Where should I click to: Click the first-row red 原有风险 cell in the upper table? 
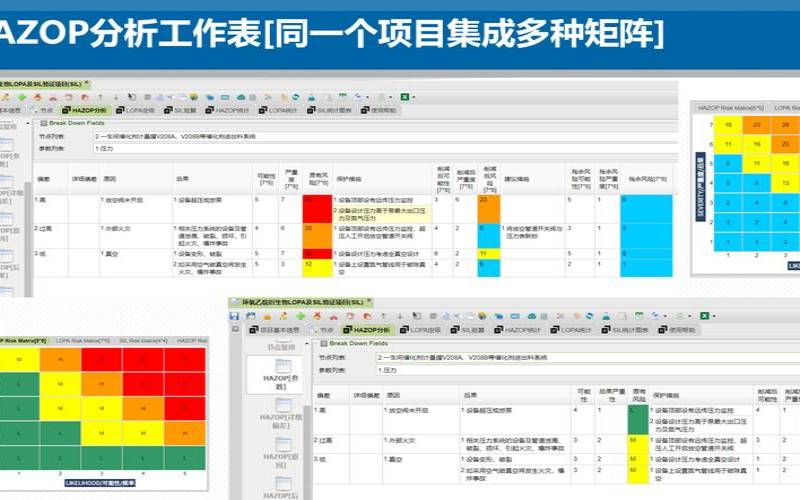[x=317, y=209]
